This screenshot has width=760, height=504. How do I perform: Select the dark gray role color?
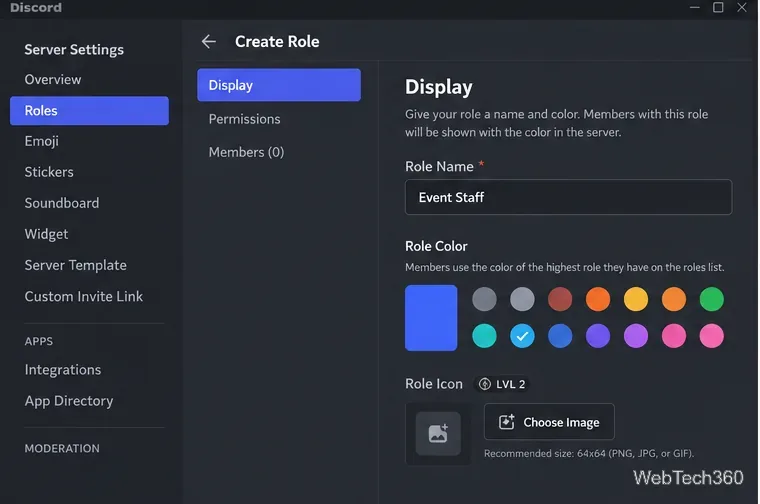(484, 299)
